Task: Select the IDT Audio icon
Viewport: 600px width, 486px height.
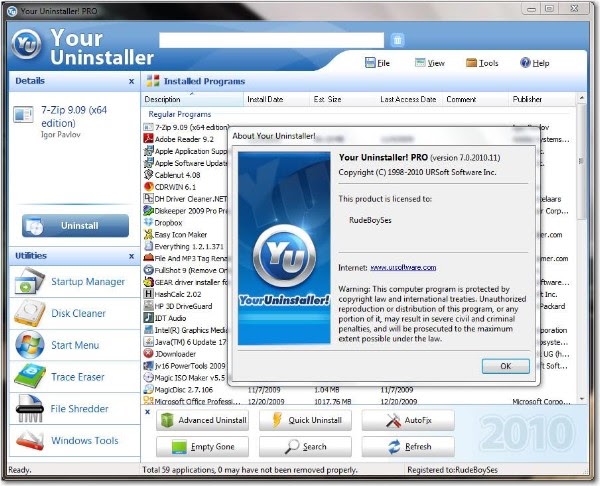Action: click(x=148, y=318)
